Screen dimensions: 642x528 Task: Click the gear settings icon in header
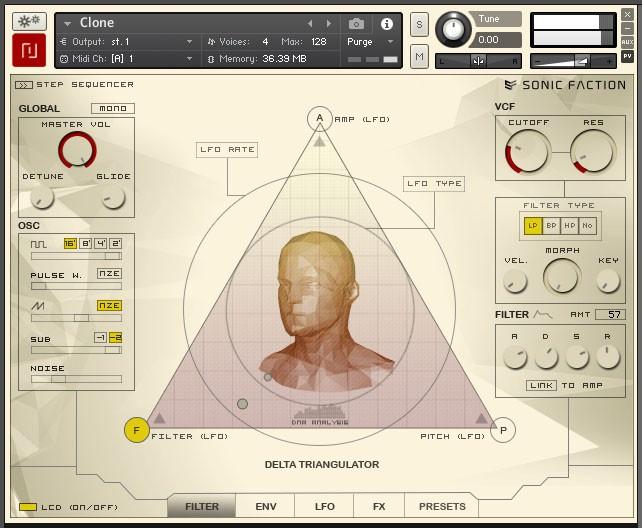[x=30, y=22]
